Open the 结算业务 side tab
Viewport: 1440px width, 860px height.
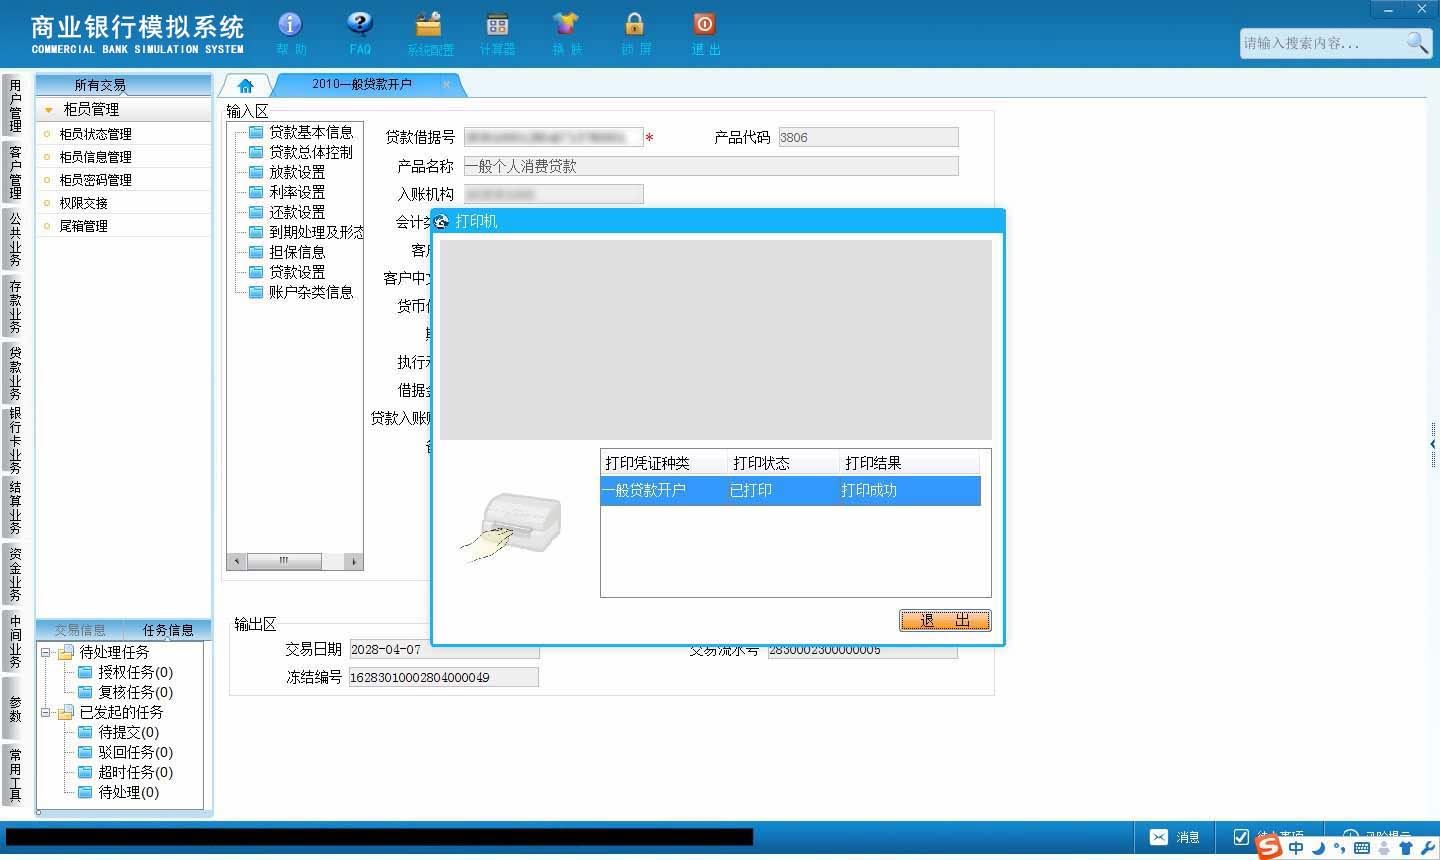pyautogui.click(x=15, y=507)
